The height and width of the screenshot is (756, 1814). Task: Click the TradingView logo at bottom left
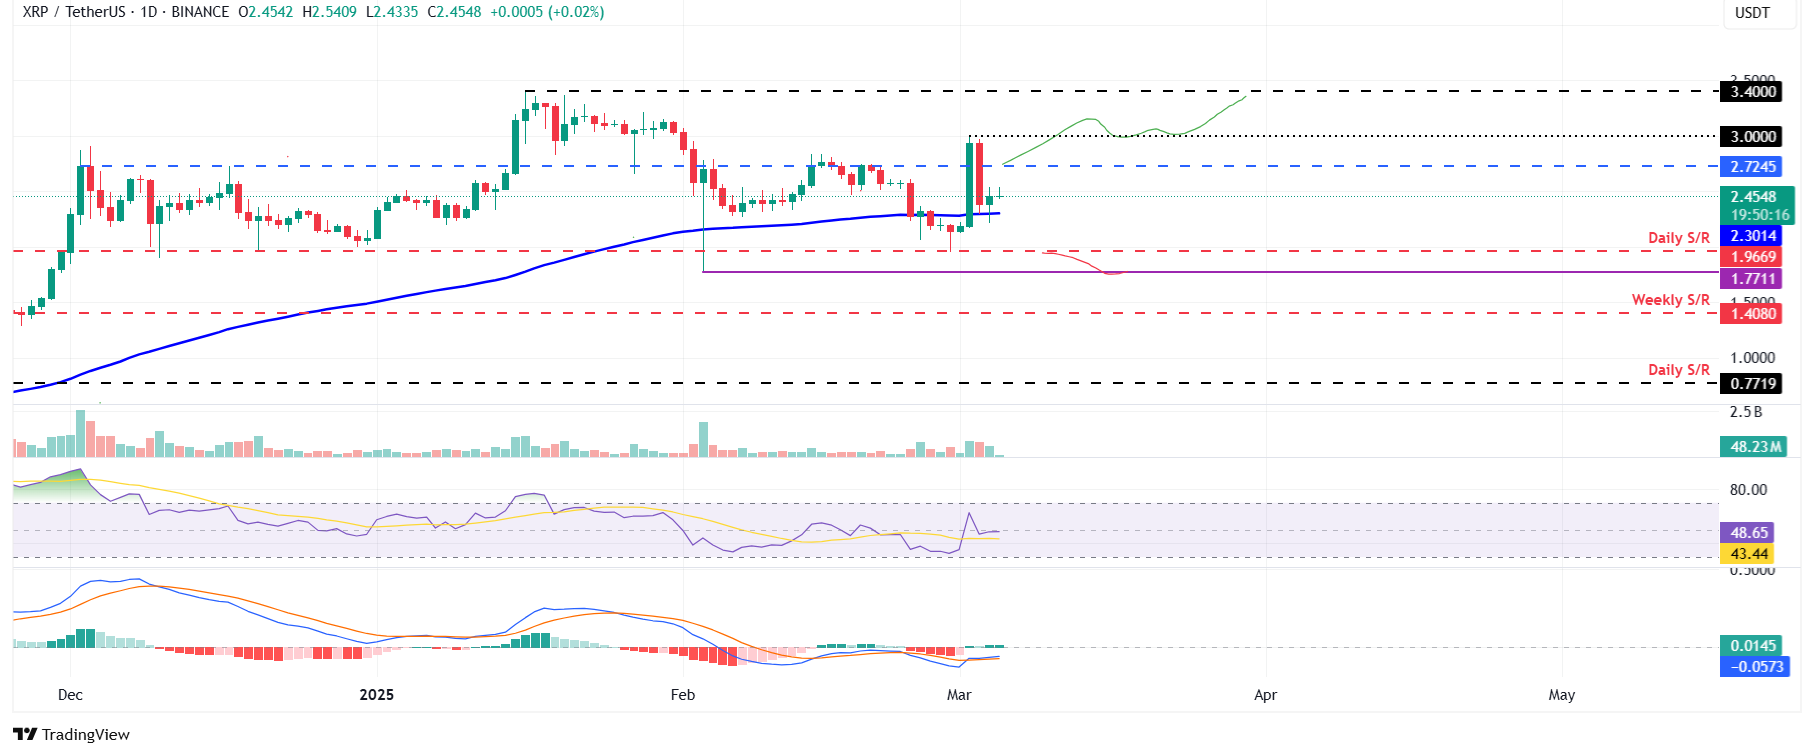click(72, 734)
